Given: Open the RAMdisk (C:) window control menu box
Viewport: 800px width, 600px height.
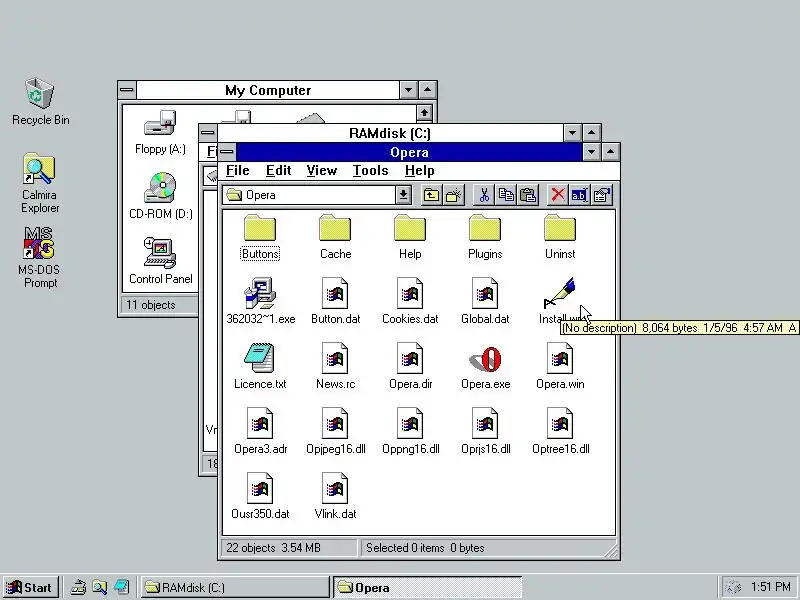Looking at the screenshot, I should point(208,133).
